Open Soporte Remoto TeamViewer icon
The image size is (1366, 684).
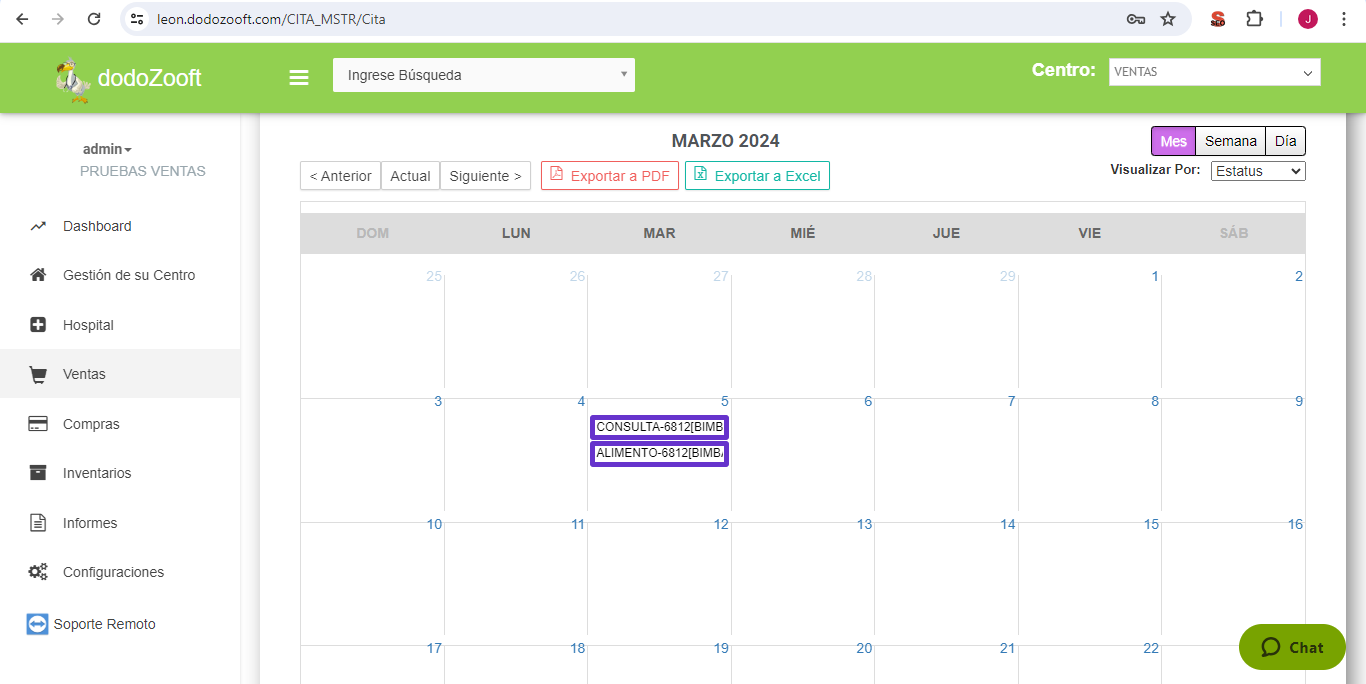click(x=37, y=624)
